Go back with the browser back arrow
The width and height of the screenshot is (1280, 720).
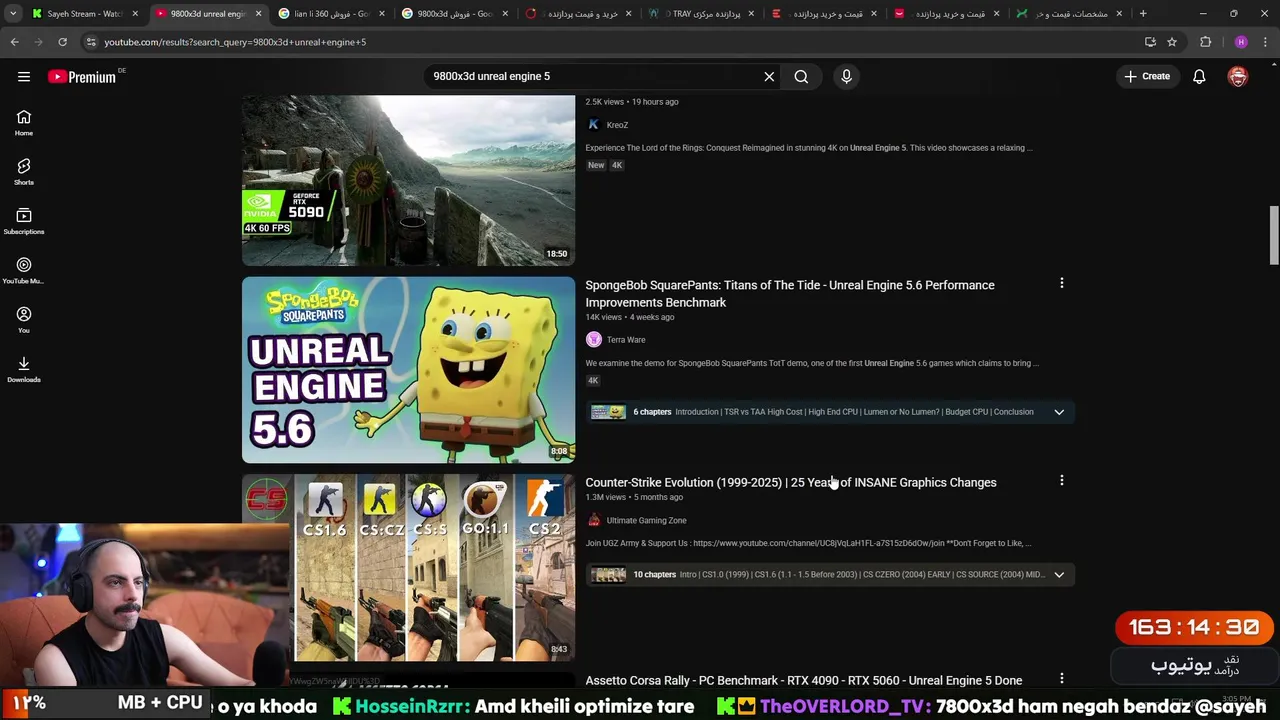tap(14, 42)
